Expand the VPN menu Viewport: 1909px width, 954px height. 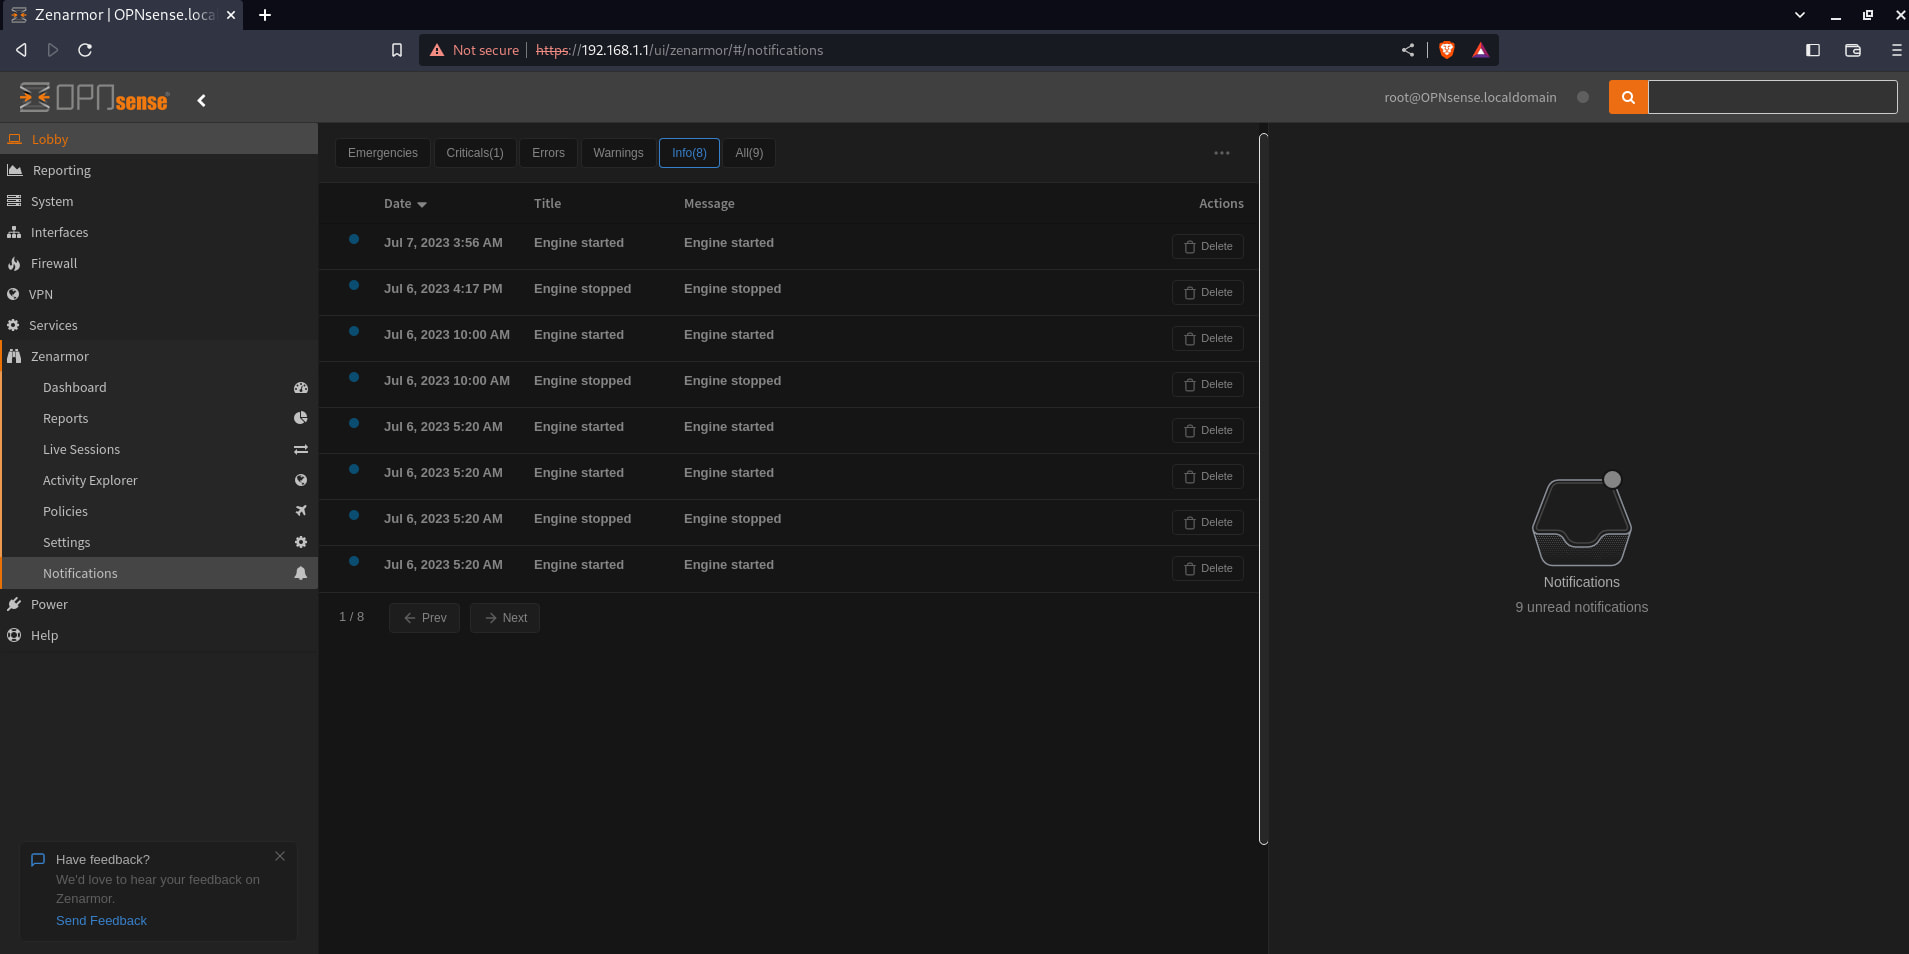pyautogui.click(x=159, y=294)
